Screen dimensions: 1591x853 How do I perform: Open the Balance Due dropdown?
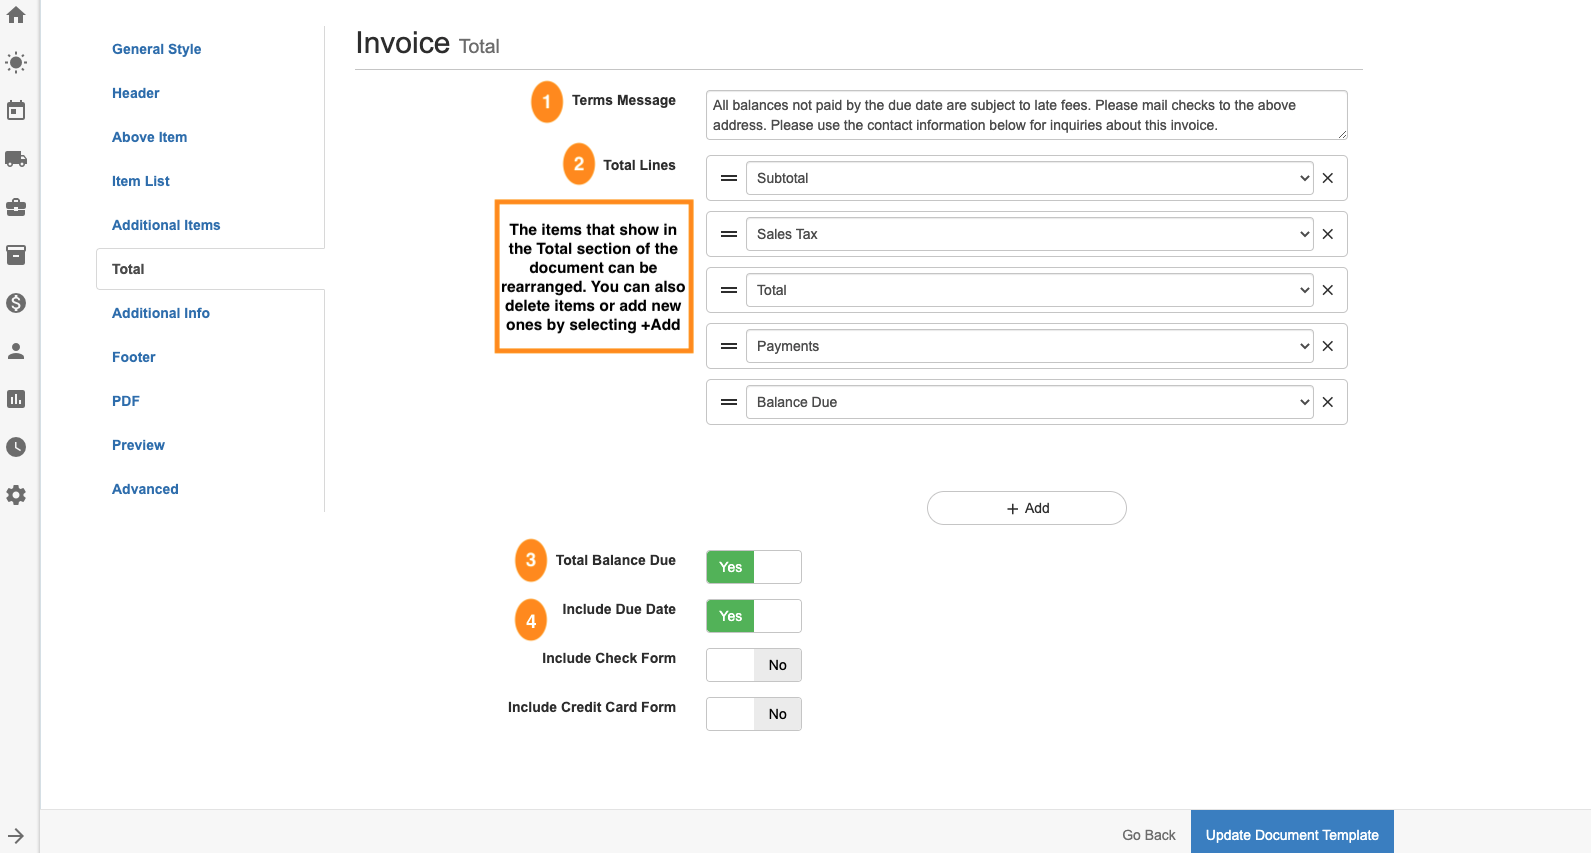pyautogui.click(x=1029, y=402)
